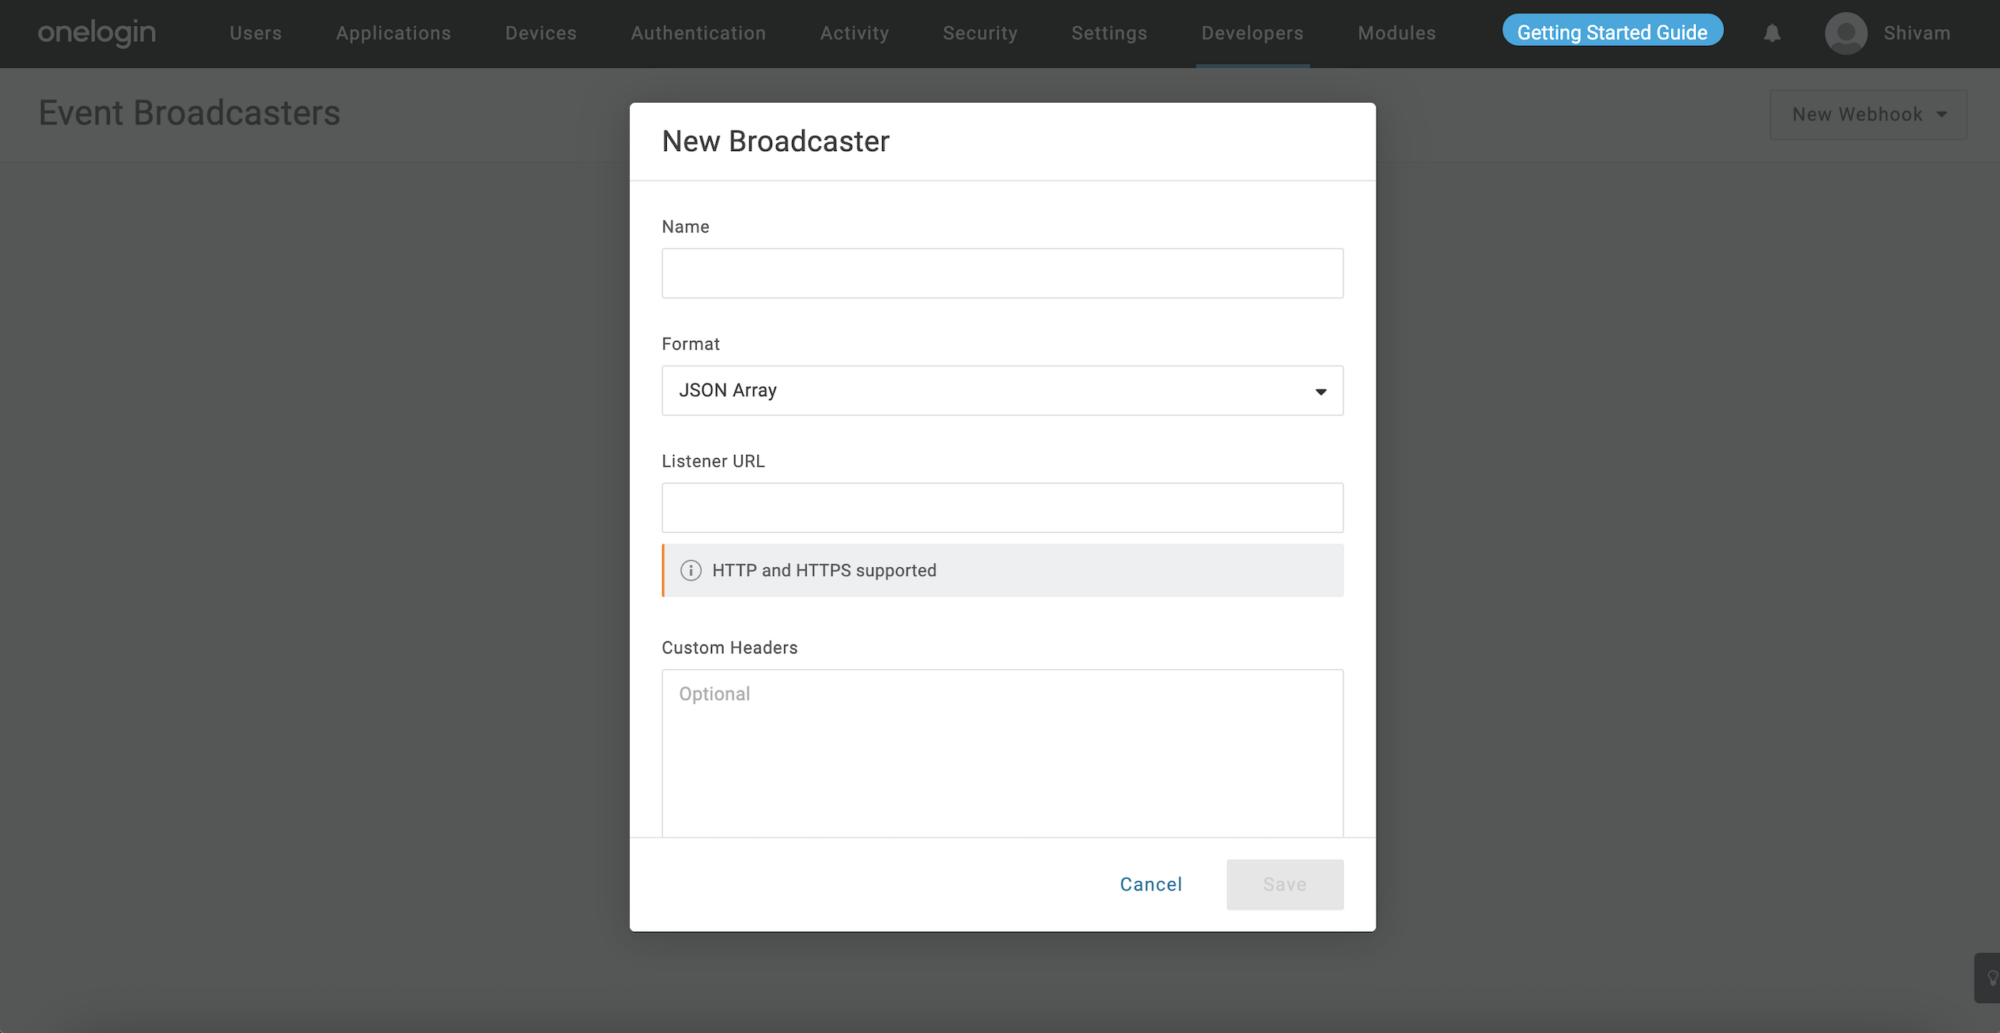Click the Event Broadcasters page heading
Image resolution: width=2000 pixels, height=1033 pixels.
(189, 113)
